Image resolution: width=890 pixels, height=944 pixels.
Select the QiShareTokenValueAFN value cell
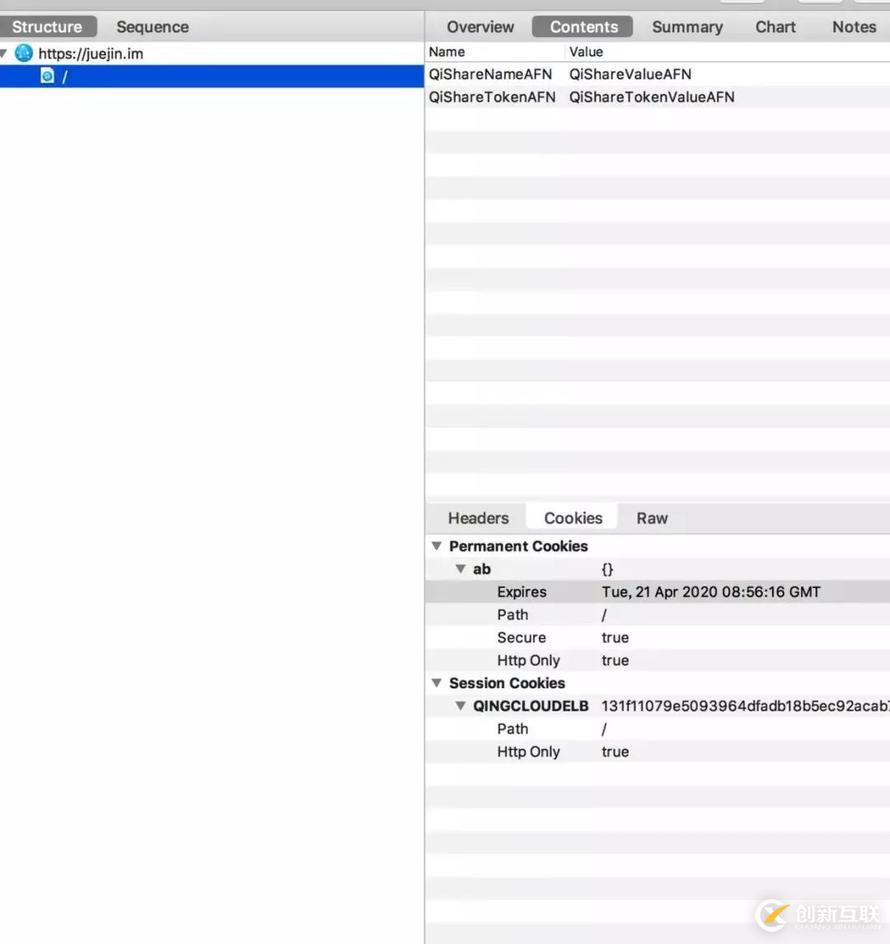coord(652,97)
